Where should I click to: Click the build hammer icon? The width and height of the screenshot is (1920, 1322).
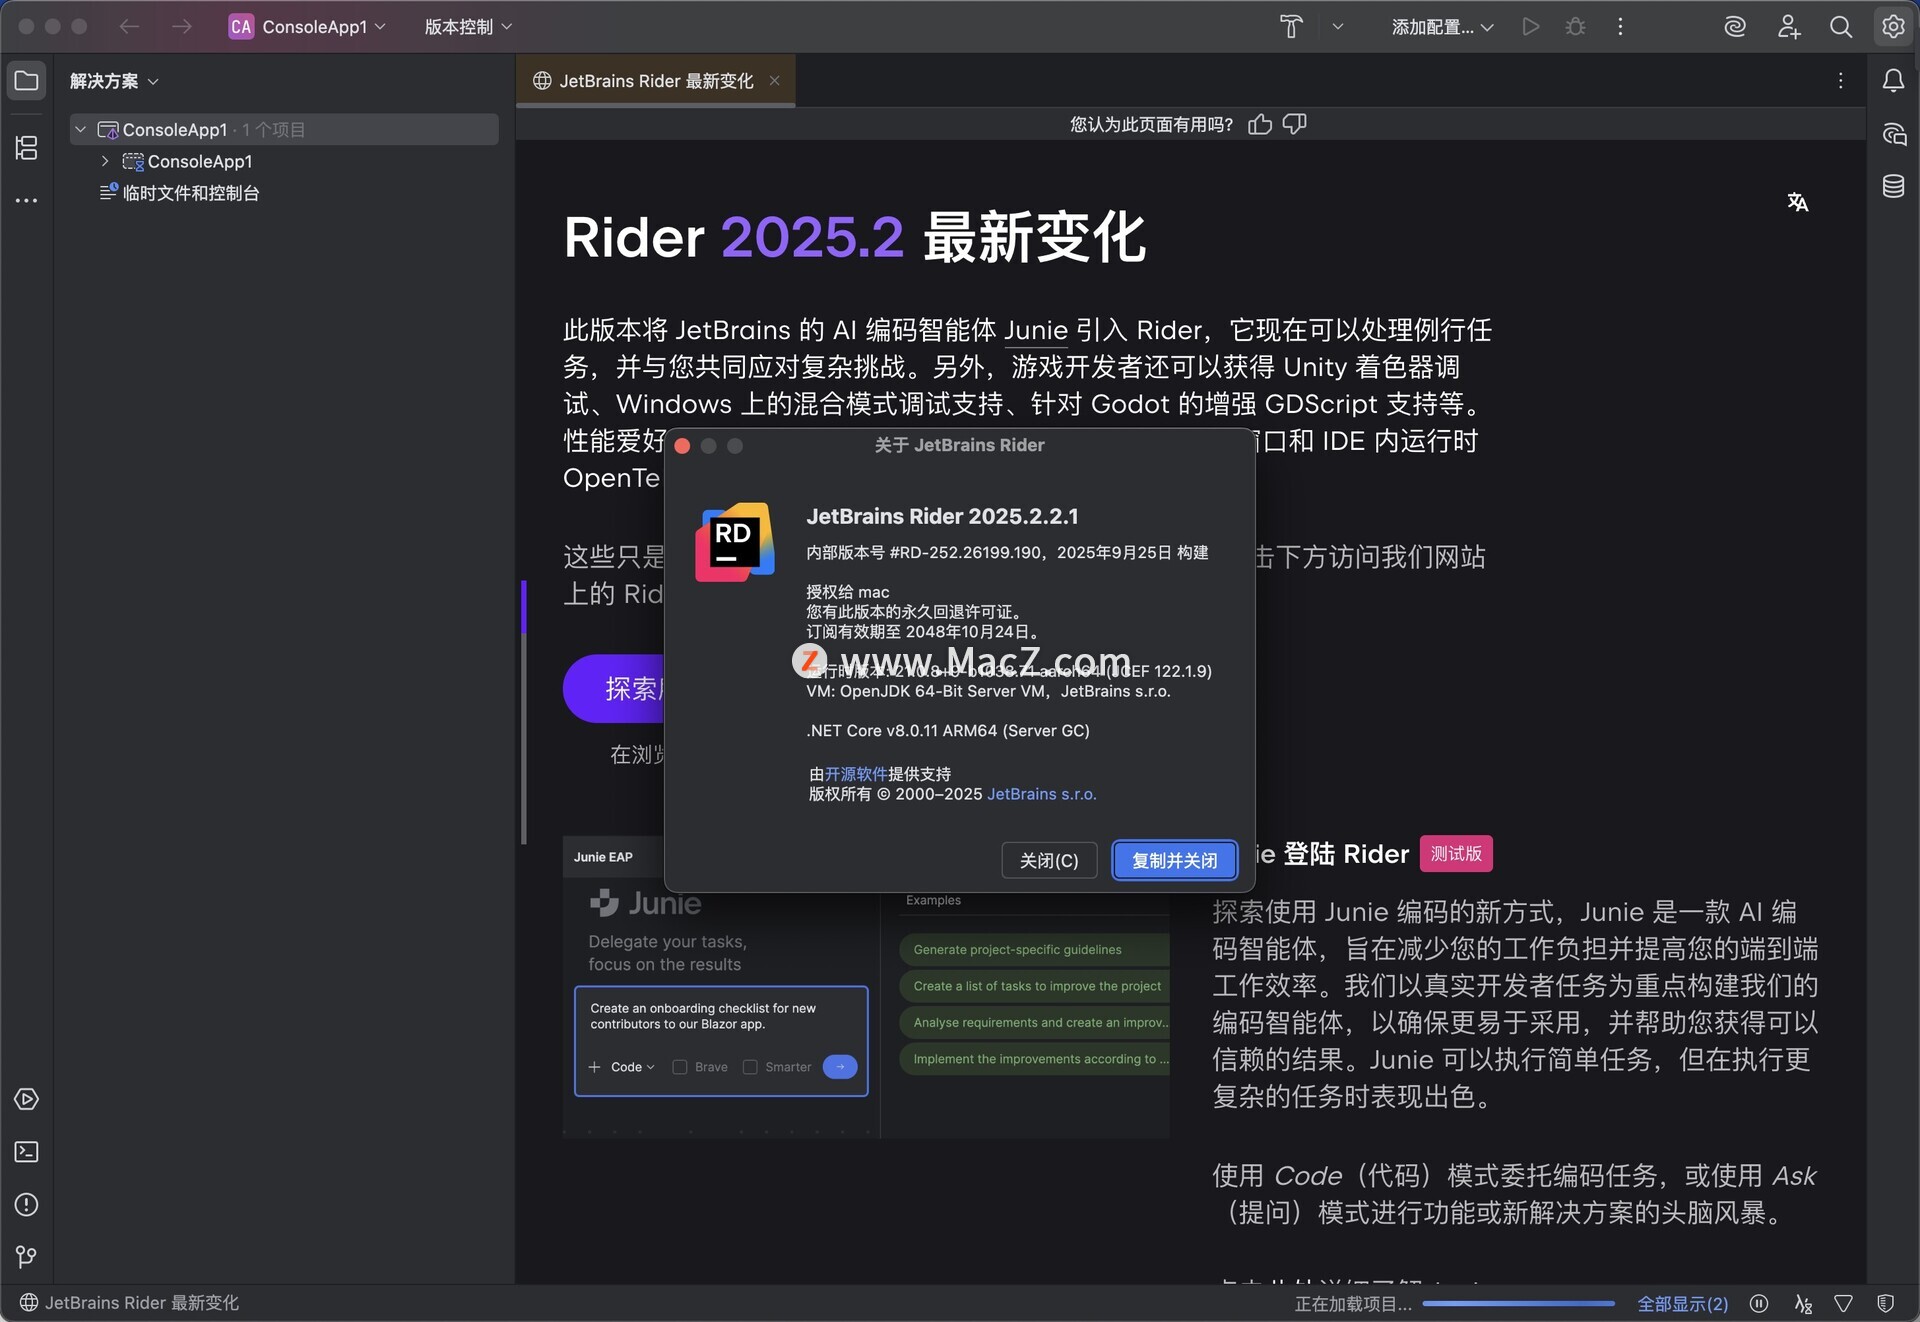tap(1291, 27)
